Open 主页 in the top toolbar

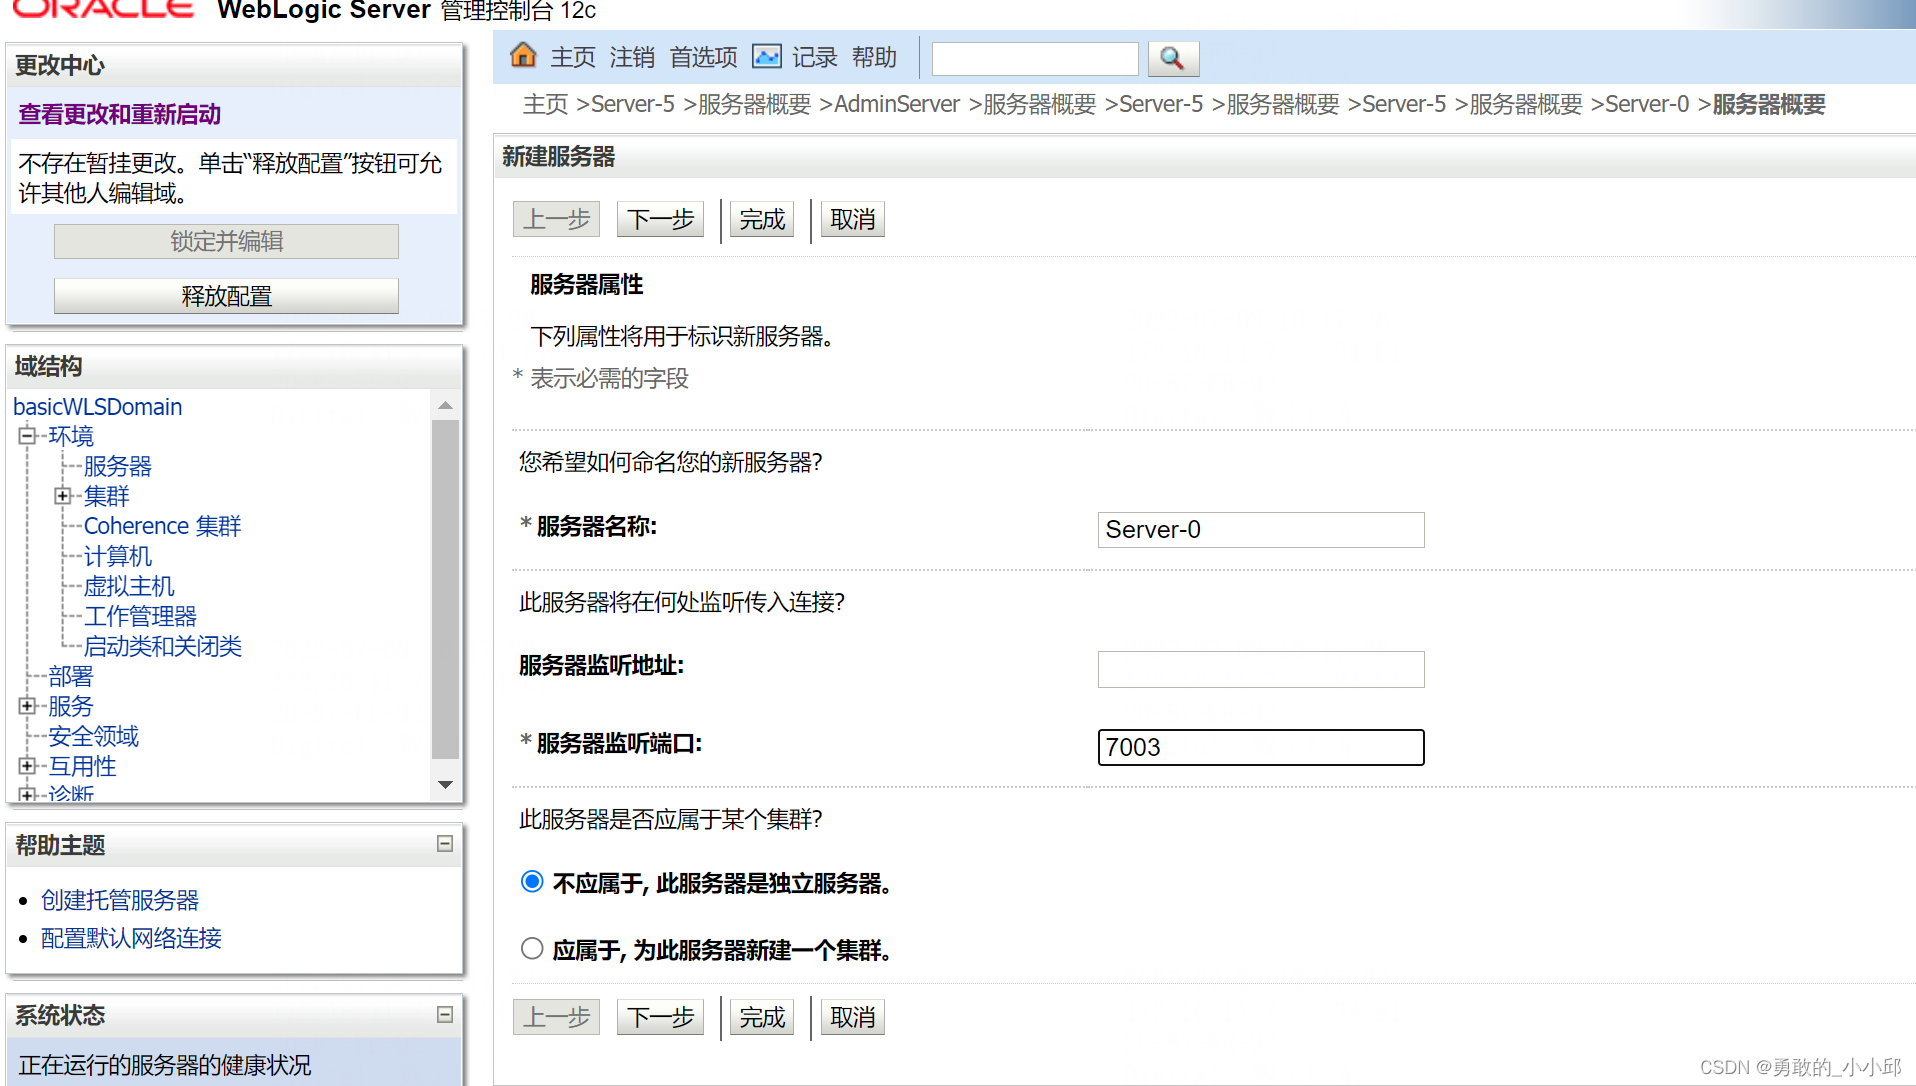click(x=573, y=58)
